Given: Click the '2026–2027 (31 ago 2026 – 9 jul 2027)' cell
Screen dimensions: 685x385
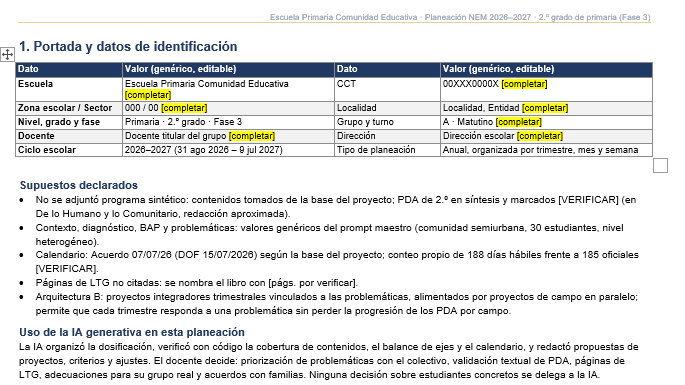Looking at the screenshot, I should pyautogui.click(x=228, y=150).
